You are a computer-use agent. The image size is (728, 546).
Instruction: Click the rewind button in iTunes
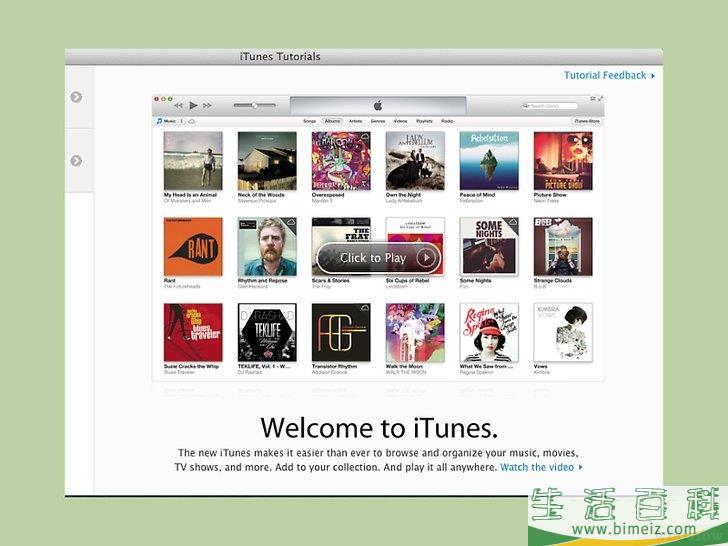coord(178,106)
